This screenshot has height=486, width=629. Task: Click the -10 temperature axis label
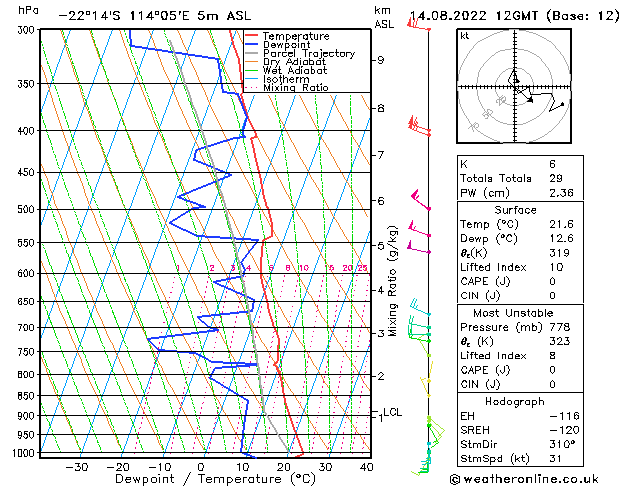(x=159, y=467)
